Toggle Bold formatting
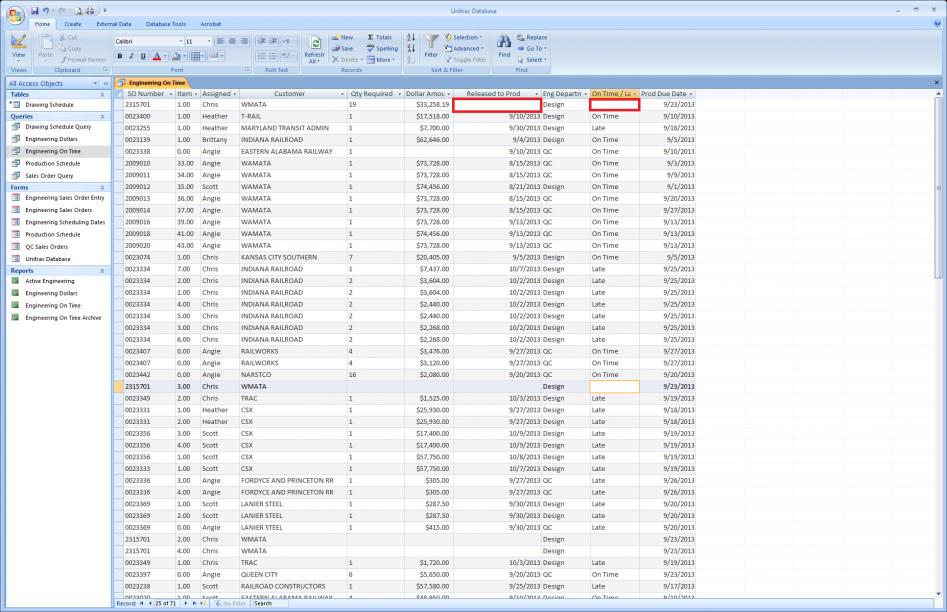 tap(120, 56)
